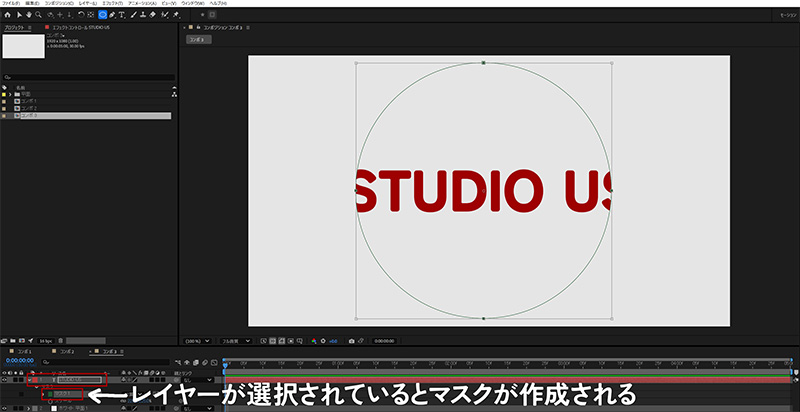The image size is (800, 412).
Task: Open the resolution quality dropdown
Action: click(x=236, y=341)
